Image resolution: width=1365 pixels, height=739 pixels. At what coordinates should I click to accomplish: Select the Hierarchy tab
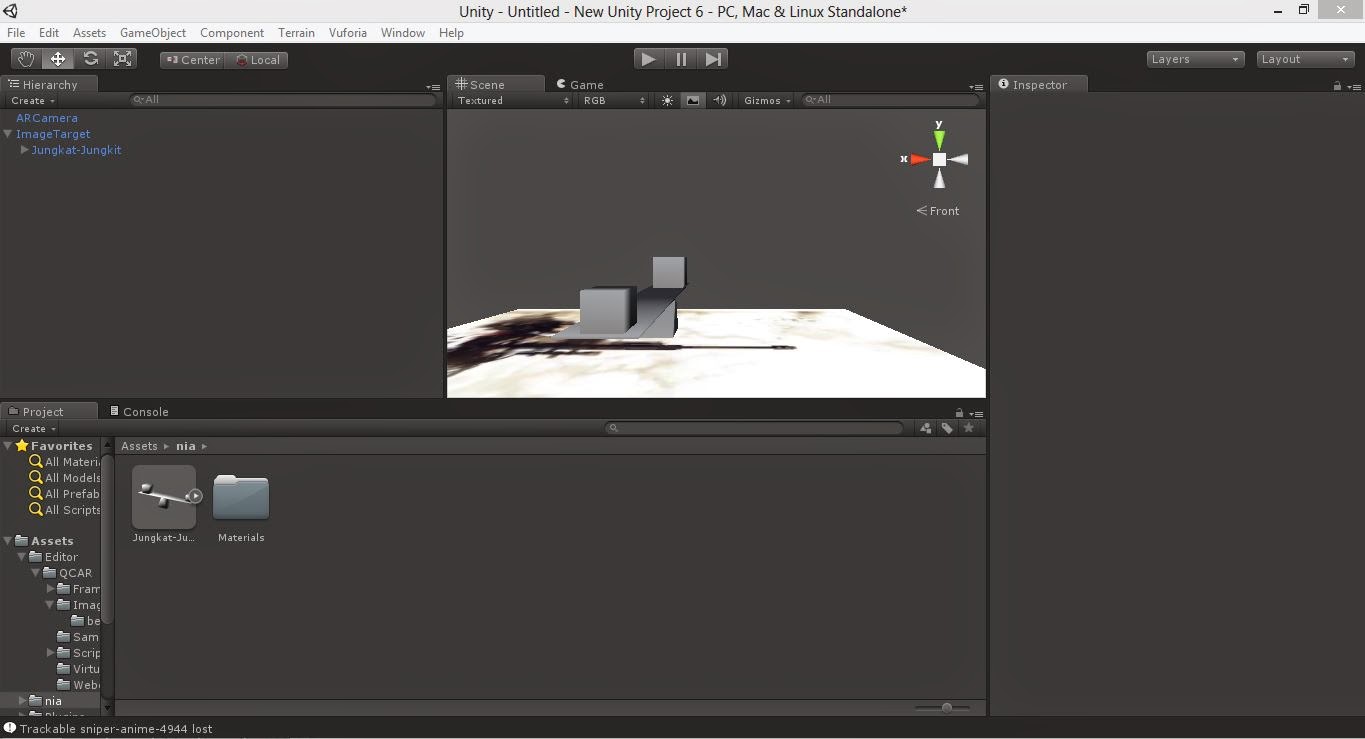pos(50,84)
